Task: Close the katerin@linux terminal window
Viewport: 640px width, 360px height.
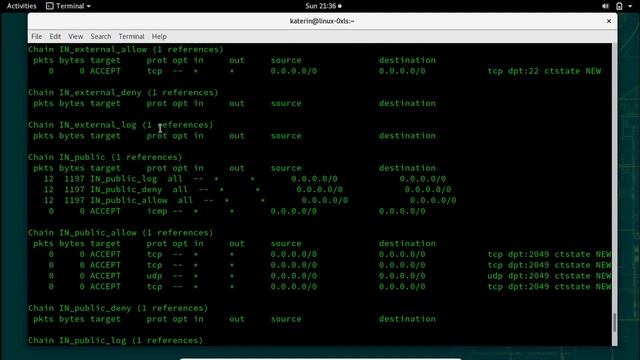Action: [x=609, y=21]
